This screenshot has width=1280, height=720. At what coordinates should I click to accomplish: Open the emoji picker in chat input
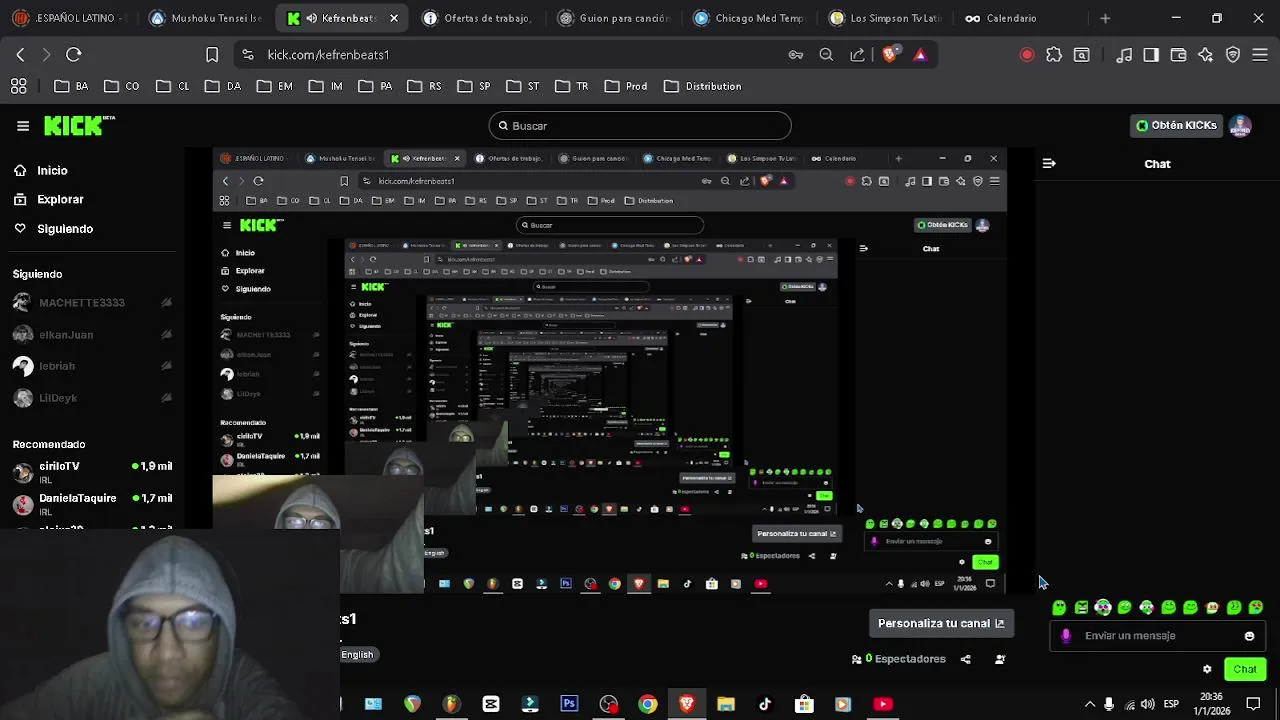click(1249, 636)
